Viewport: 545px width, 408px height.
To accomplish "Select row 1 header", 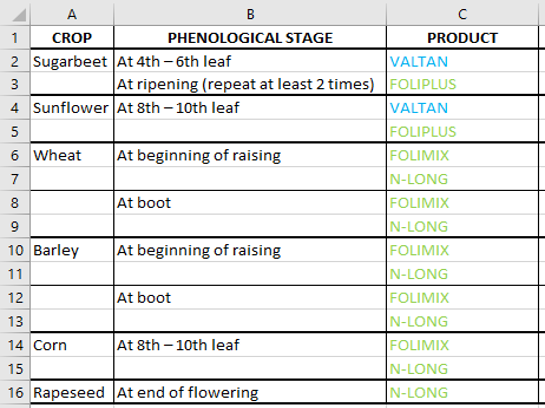I will click(15, 38).
